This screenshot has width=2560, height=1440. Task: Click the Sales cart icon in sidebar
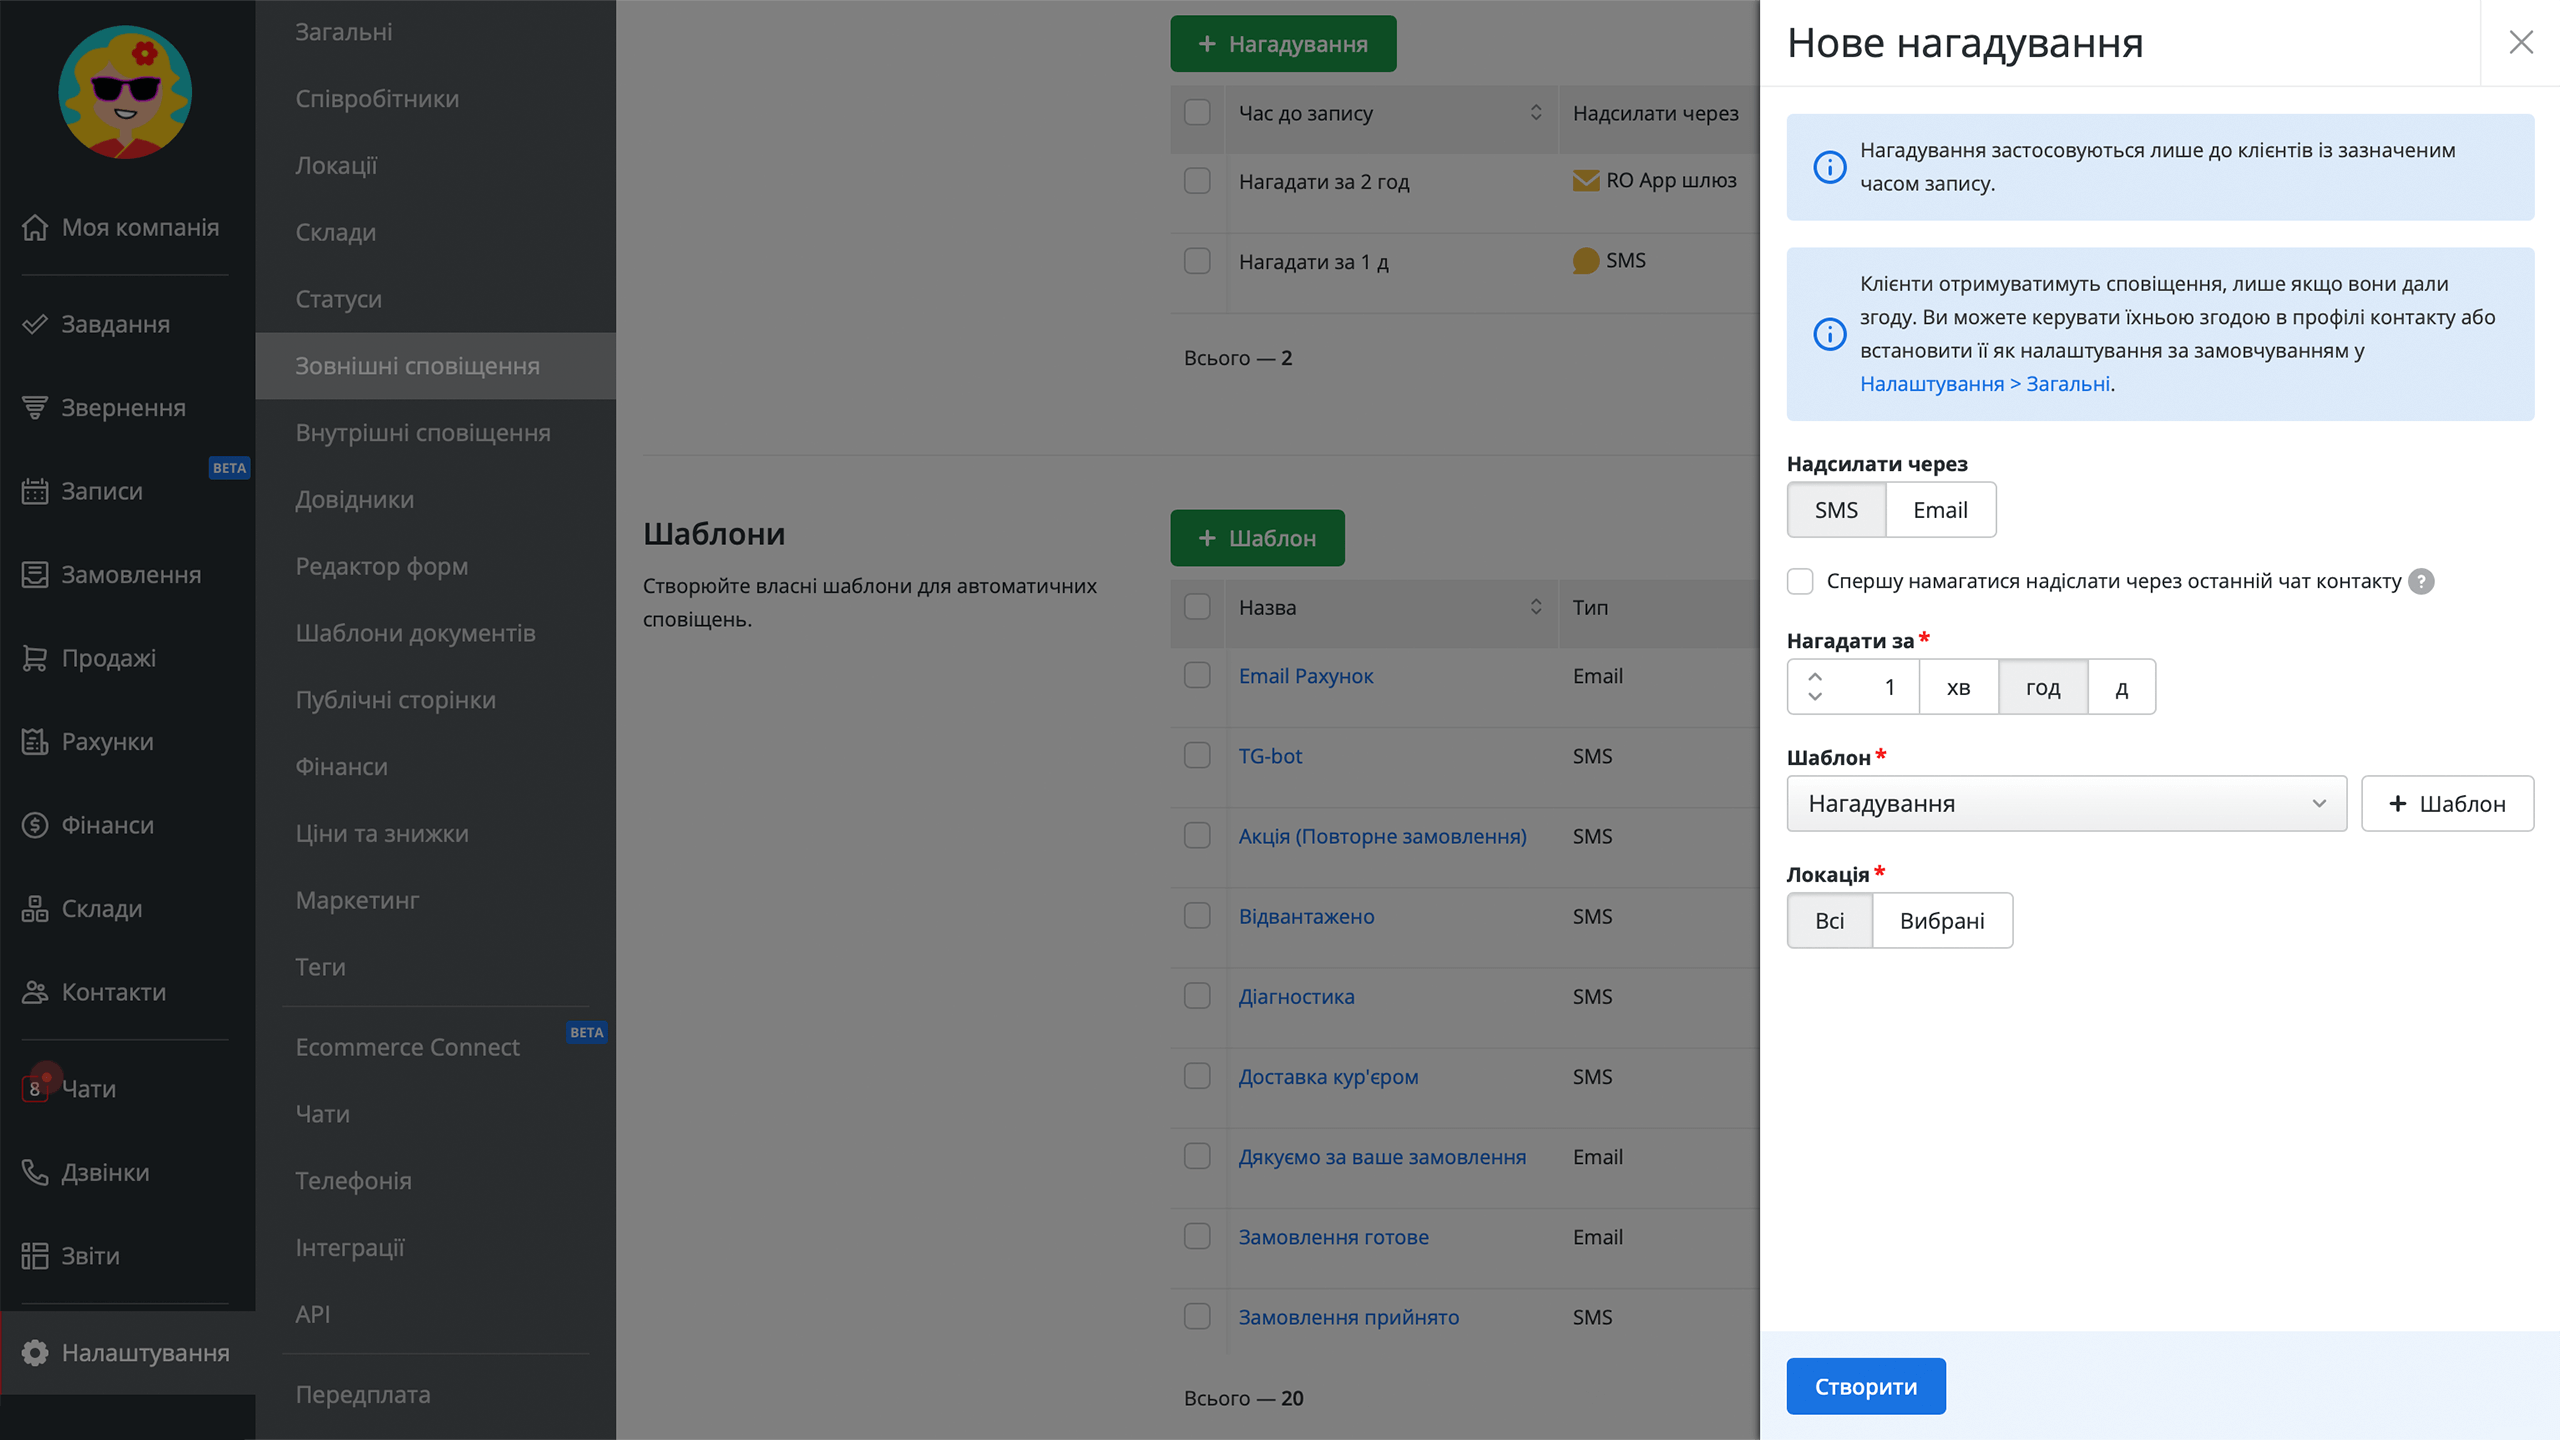pos(35,658)
